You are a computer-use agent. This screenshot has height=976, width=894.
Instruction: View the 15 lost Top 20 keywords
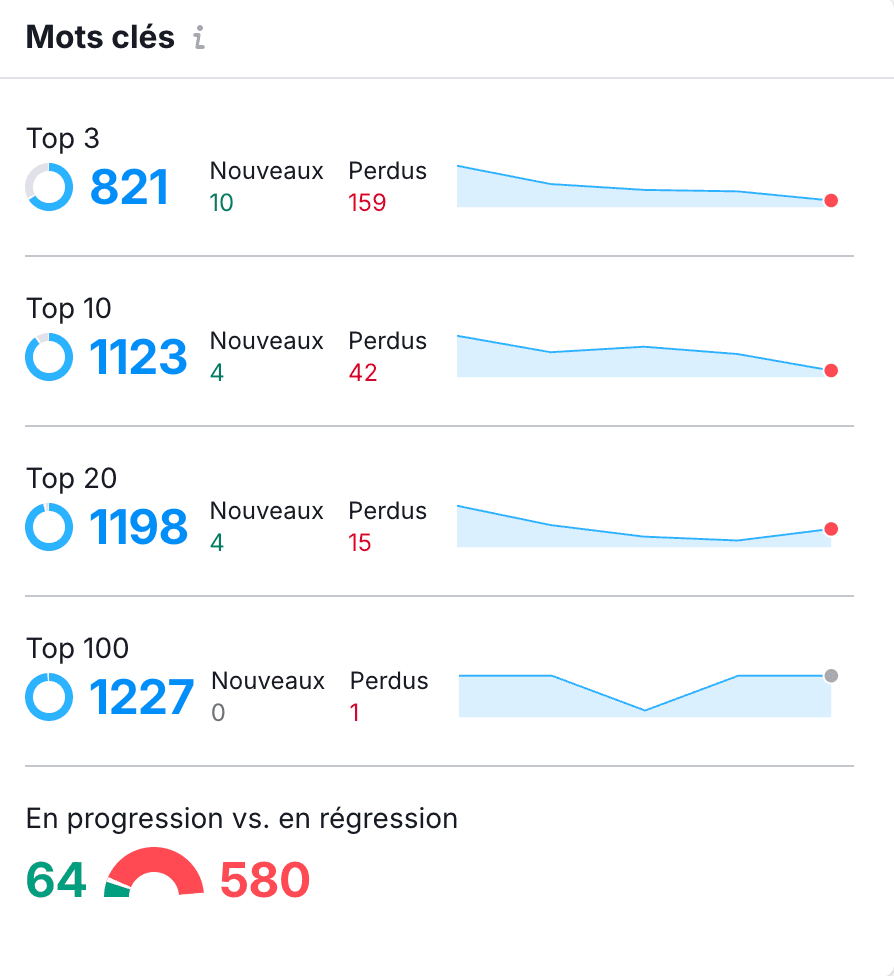click(360, 543)
